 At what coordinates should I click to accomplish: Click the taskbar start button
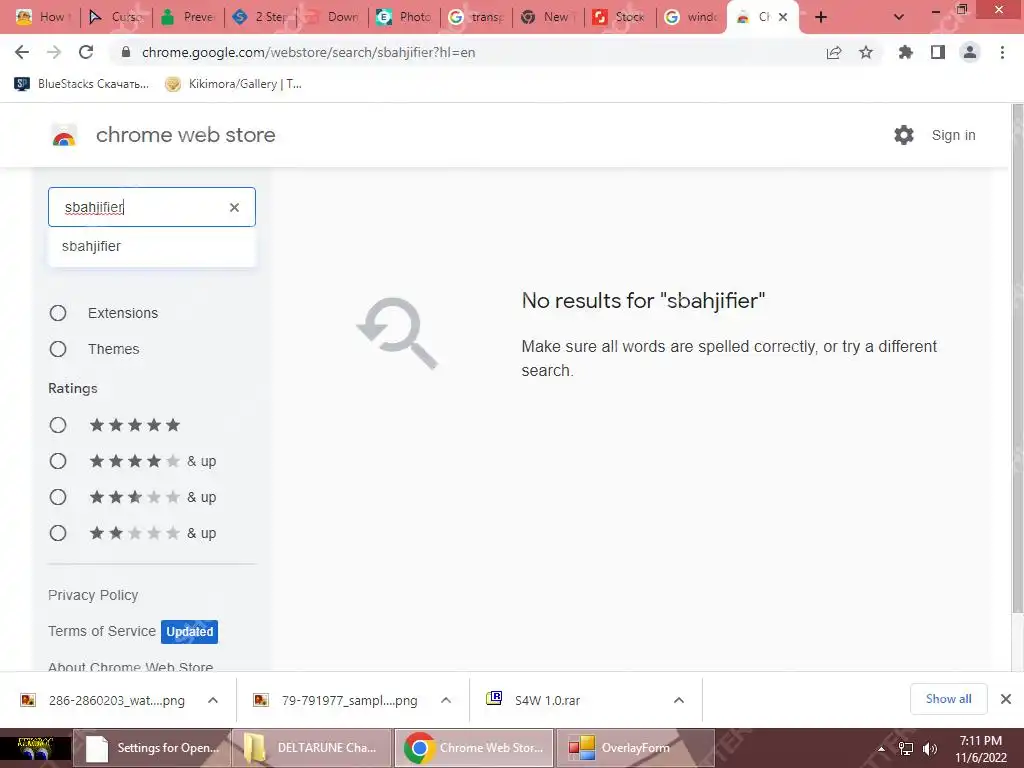[35, 748]
